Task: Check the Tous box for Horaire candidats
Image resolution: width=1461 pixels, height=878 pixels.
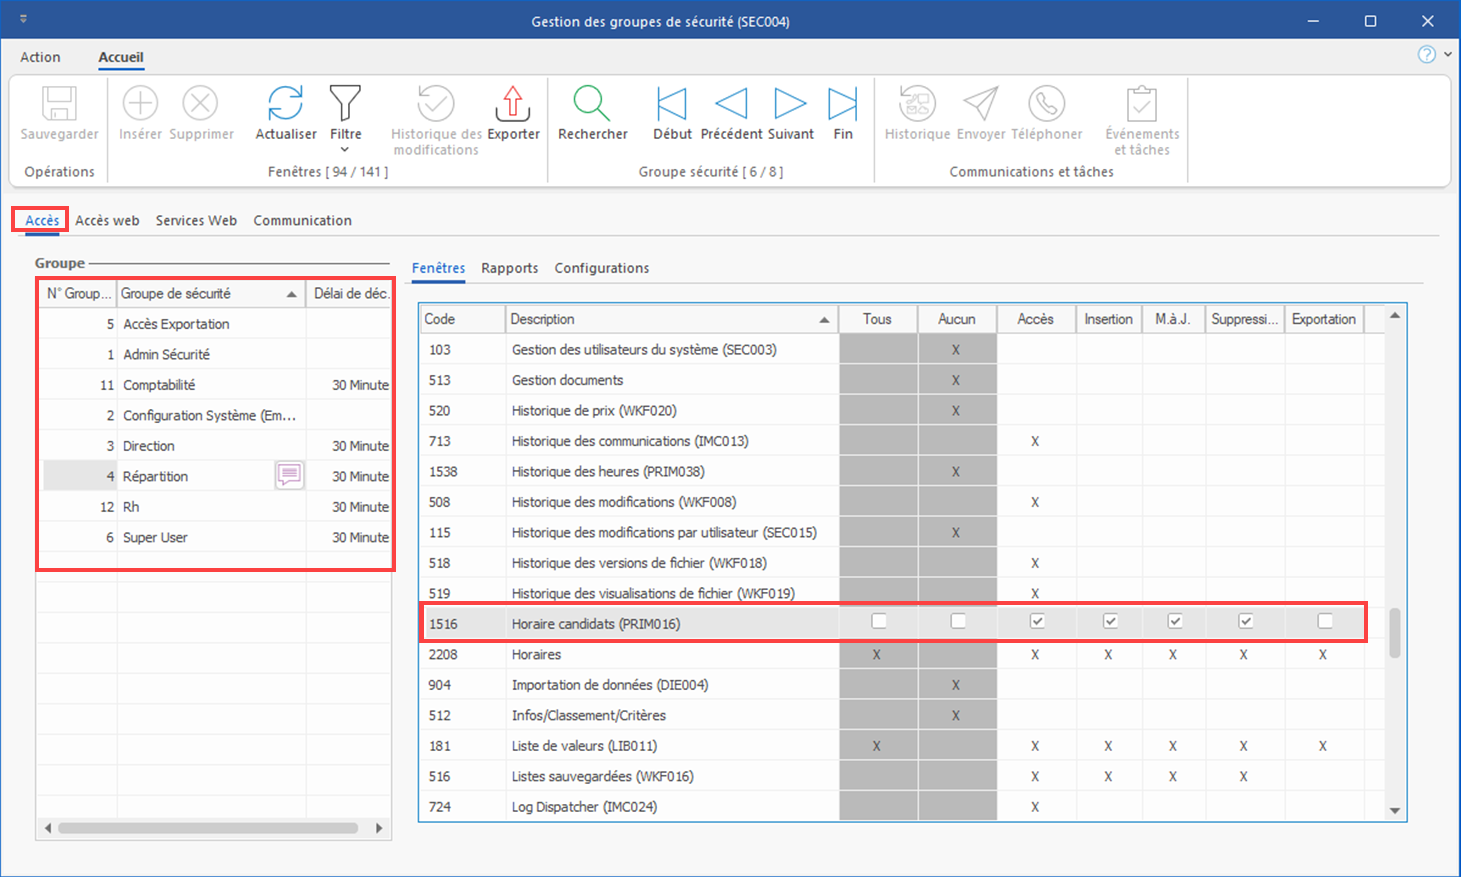Action: click(x=878, y=621)
